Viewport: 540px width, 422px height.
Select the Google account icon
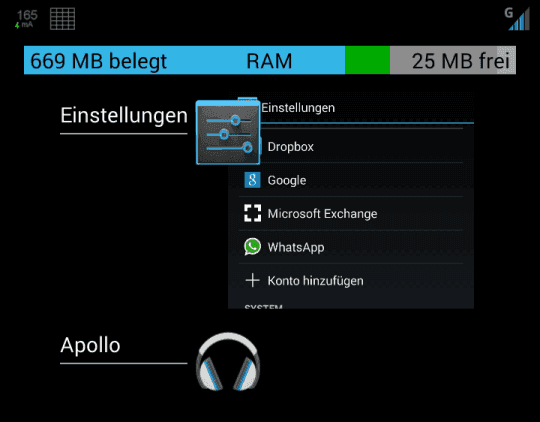click(252, 180)
